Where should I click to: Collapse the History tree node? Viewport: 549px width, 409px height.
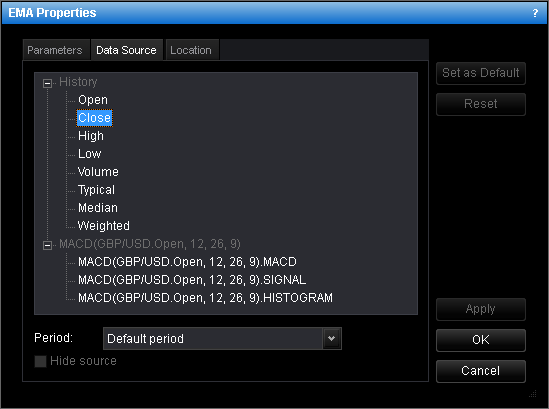47,83
